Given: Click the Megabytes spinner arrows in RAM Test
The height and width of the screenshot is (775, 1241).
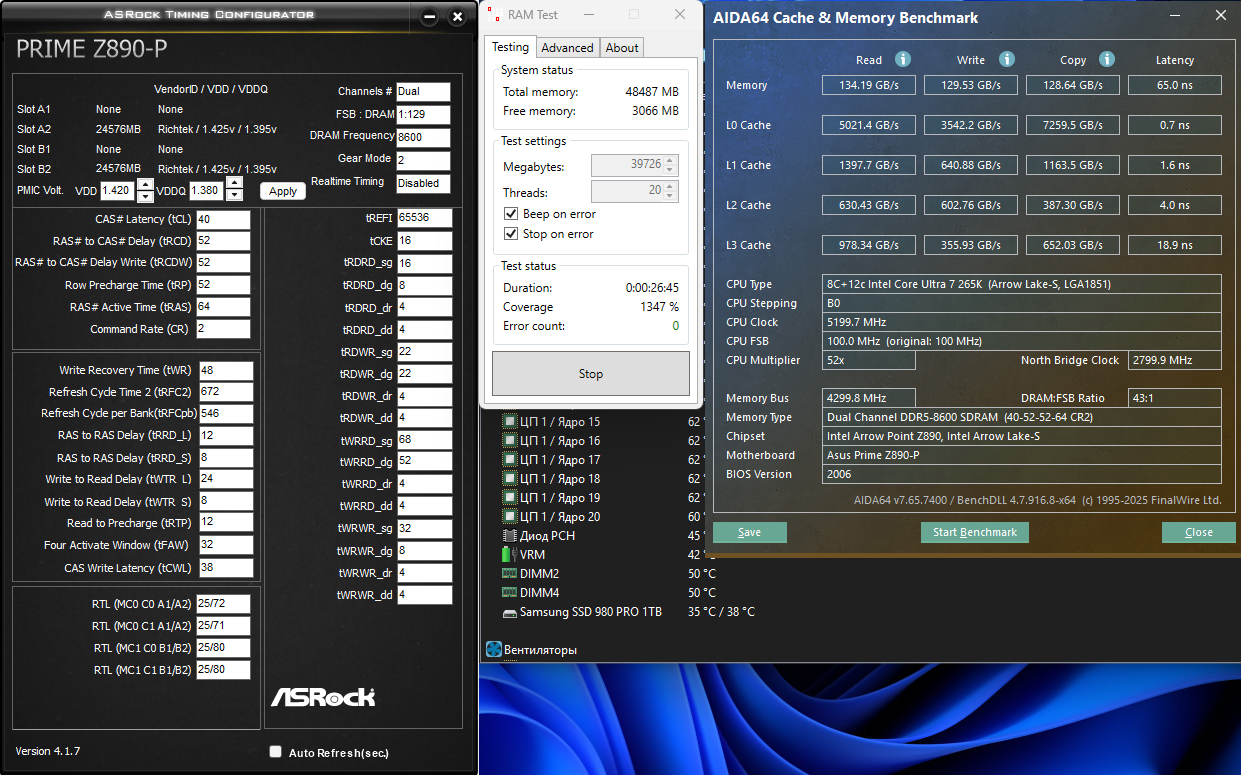Looking at the screenshot, I should [669, 165].
